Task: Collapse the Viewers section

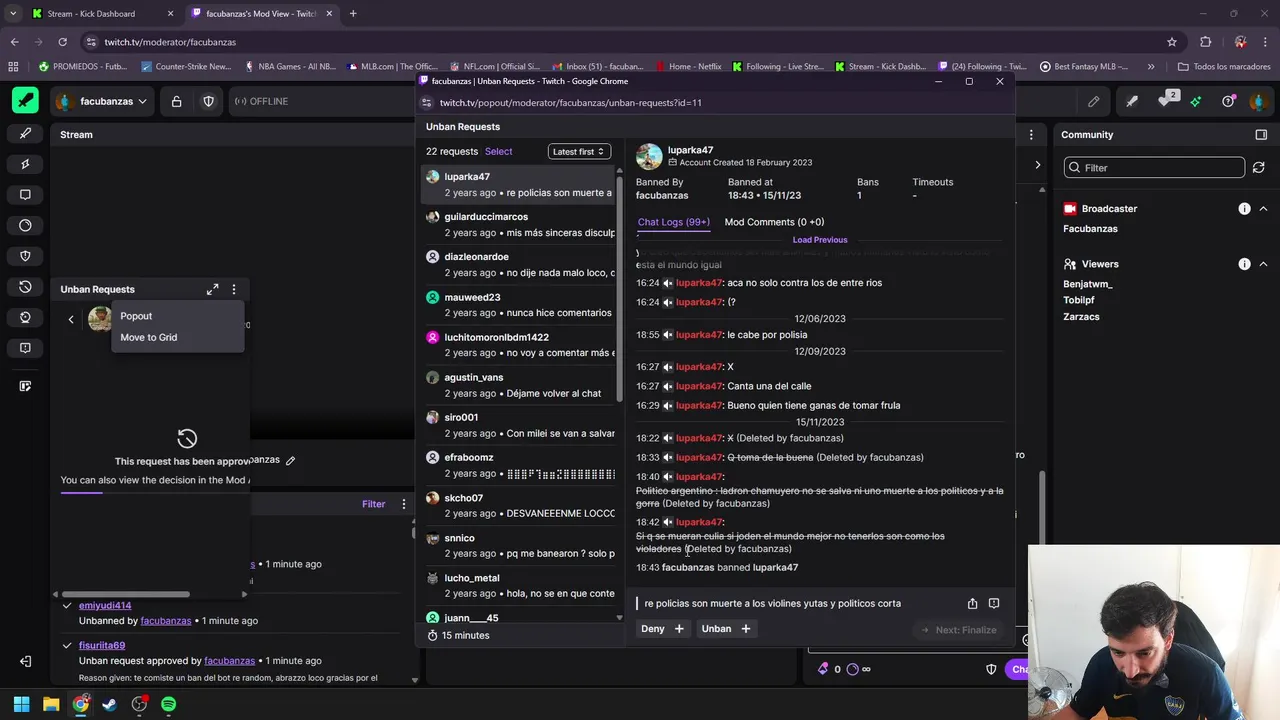Action: pyautogui.click(x=1263, y=264)
